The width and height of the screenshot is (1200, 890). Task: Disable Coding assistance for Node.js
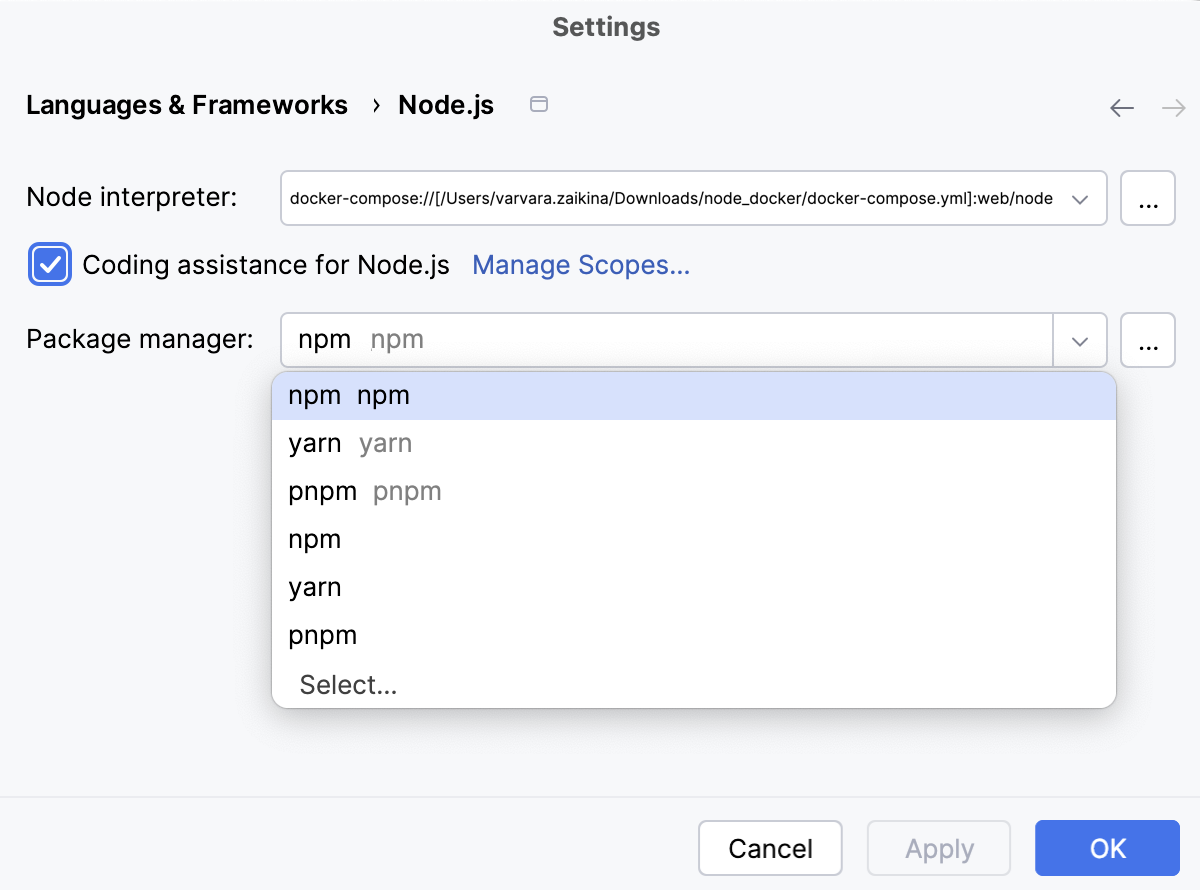tap(49, 264)
